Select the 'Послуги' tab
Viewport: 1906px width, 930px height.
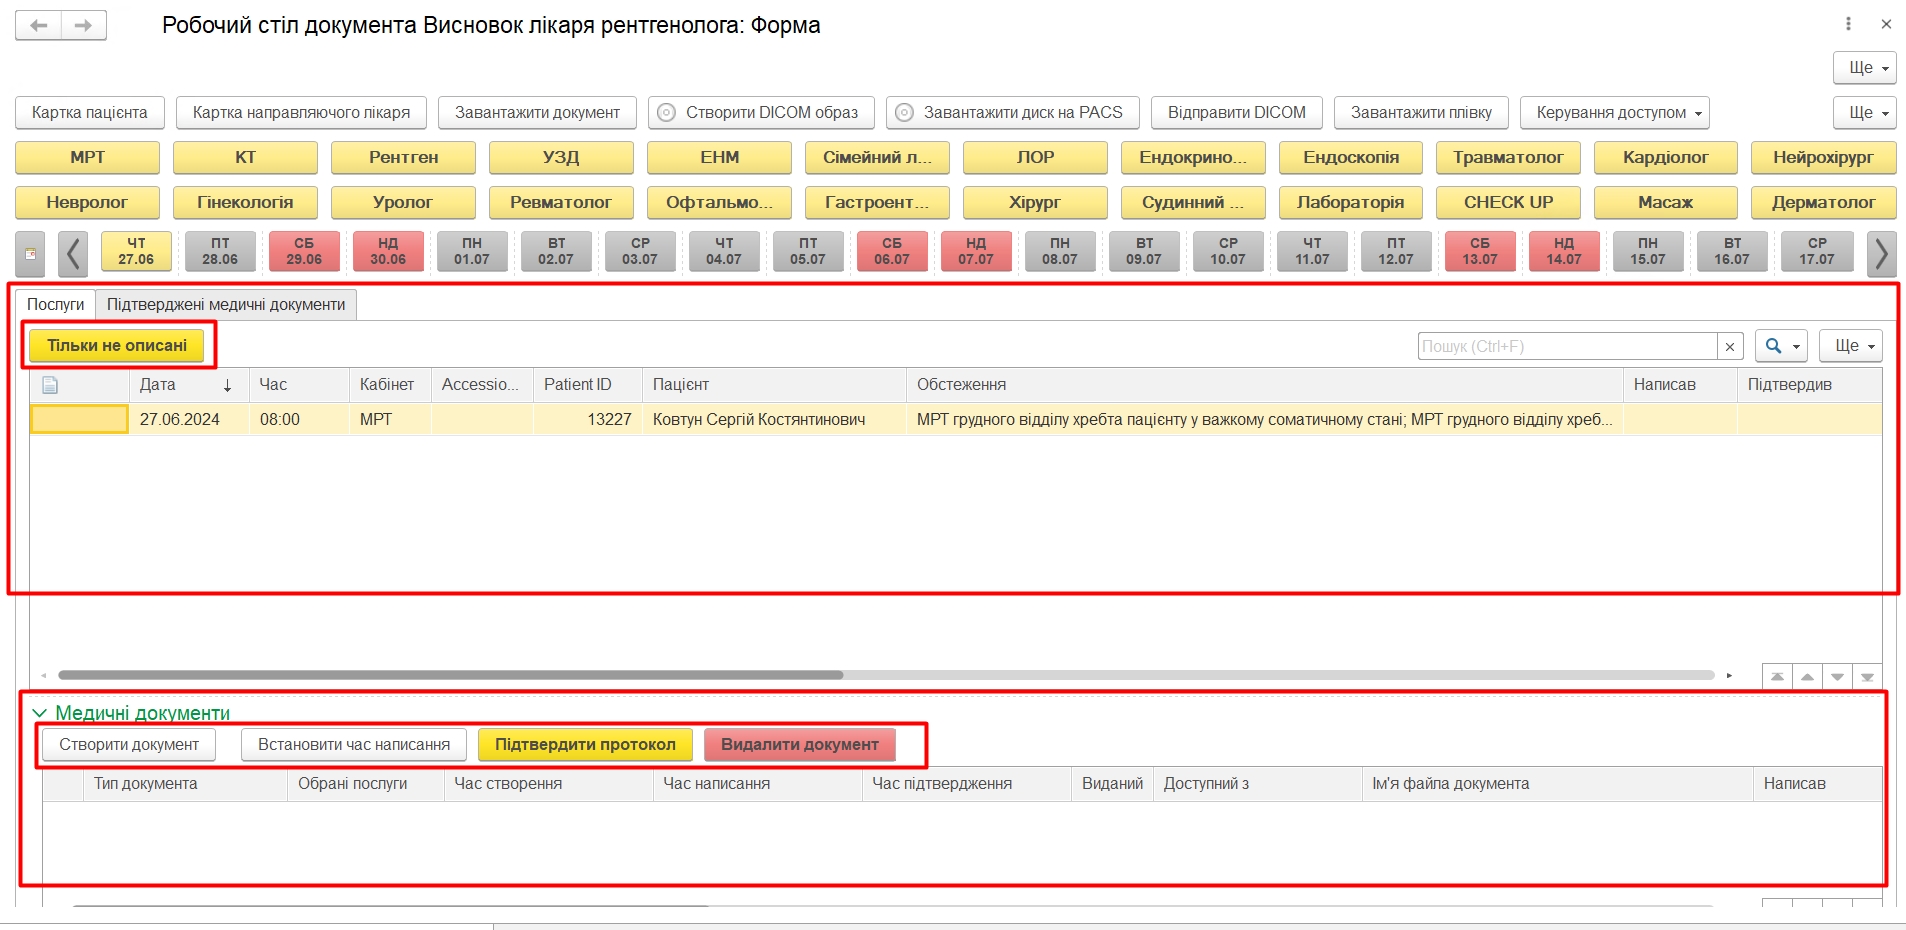pos(55,305)
